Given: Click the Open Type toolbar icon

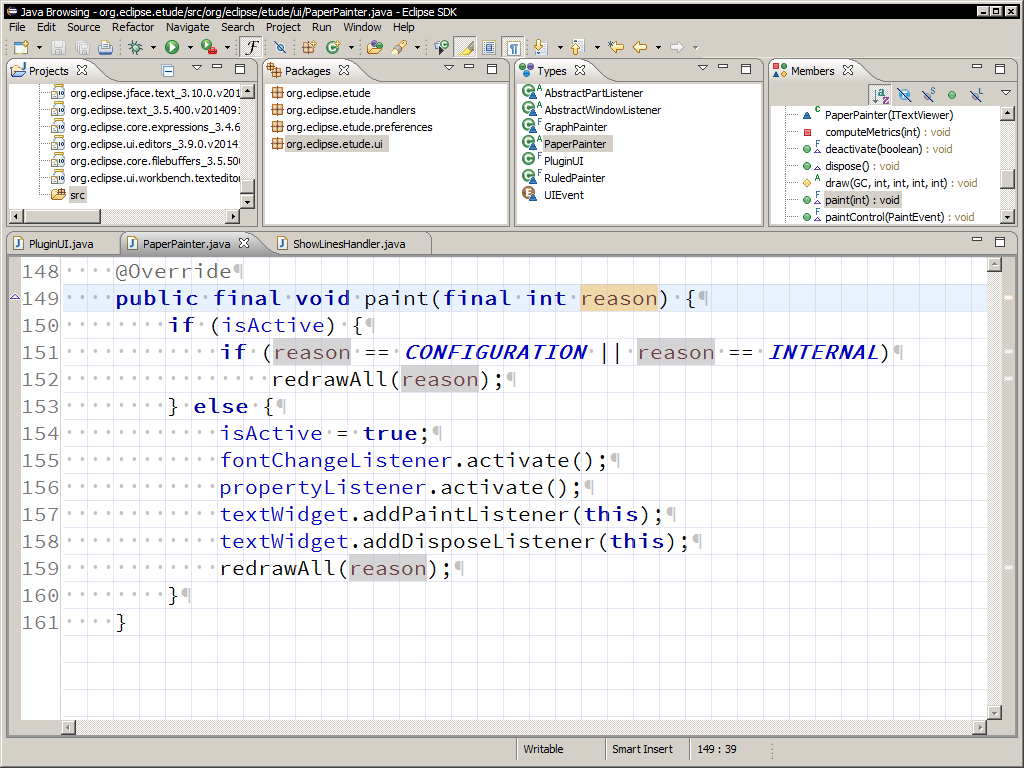Looking at the screenshot, I should pos(375,47).
